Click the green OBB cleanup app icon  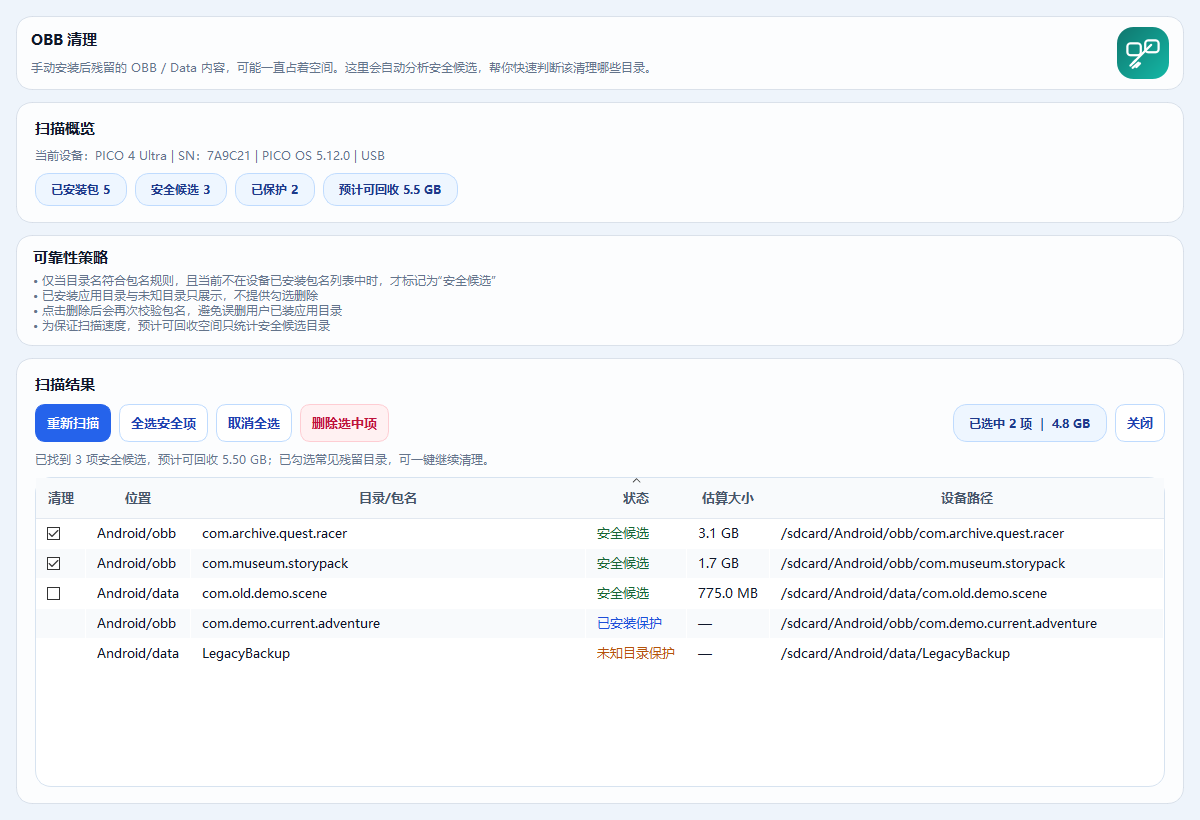[x=1143, y=53]
